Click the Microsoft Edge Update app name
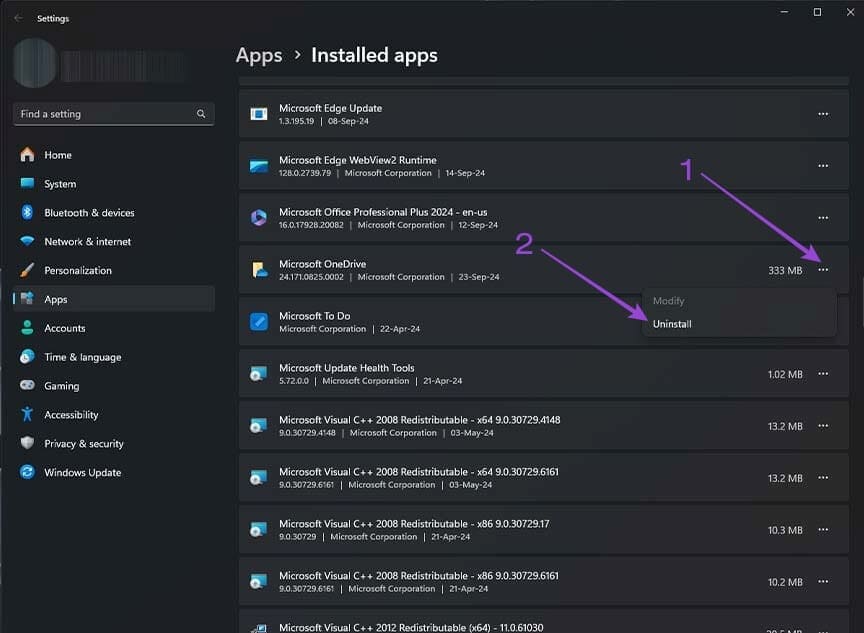 coord(330,108)
